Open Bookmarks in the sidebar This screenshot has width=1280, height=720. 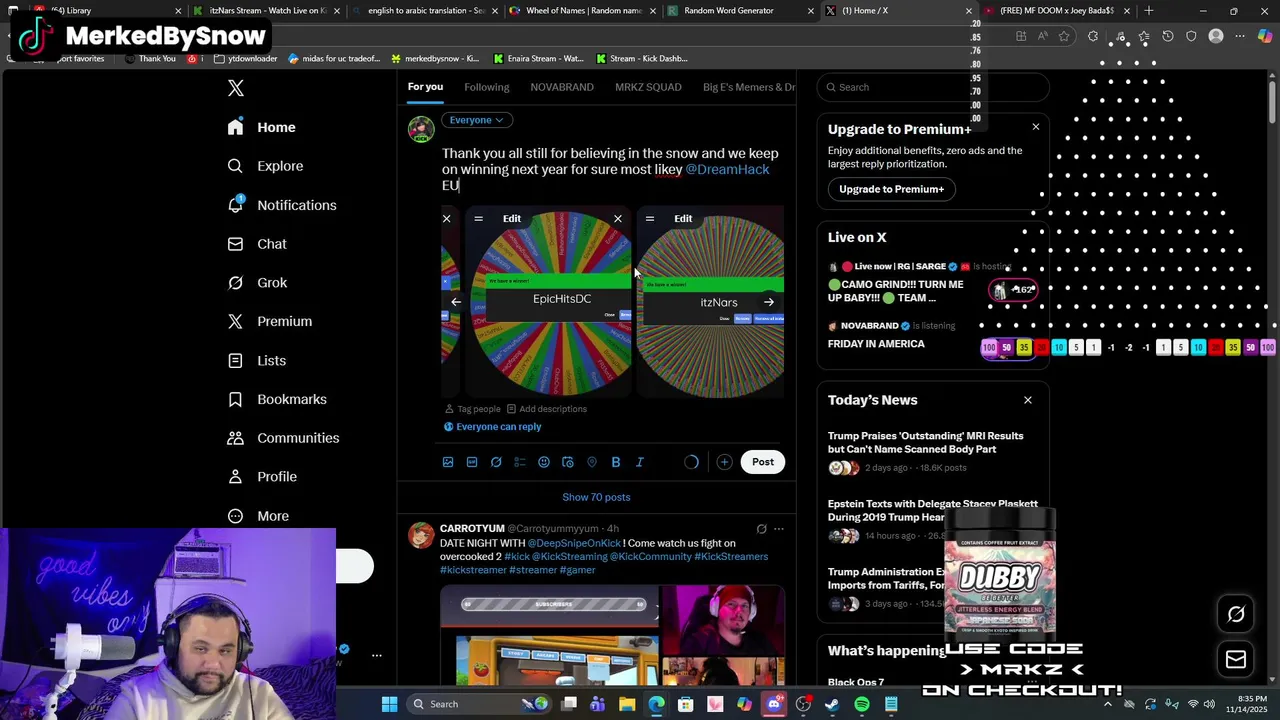pos(277,399)
